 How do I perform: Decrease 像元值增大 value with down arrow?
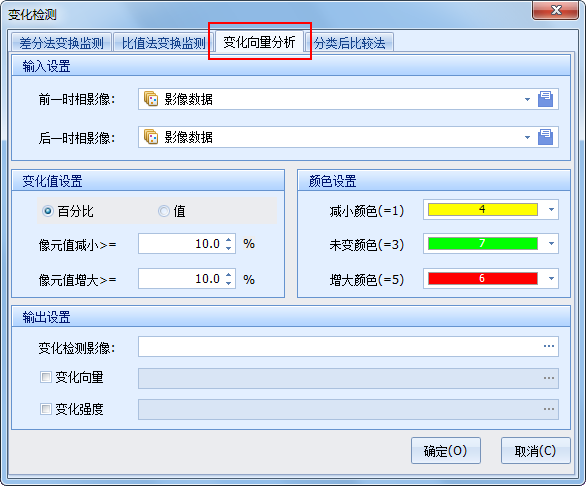point(229,283)
